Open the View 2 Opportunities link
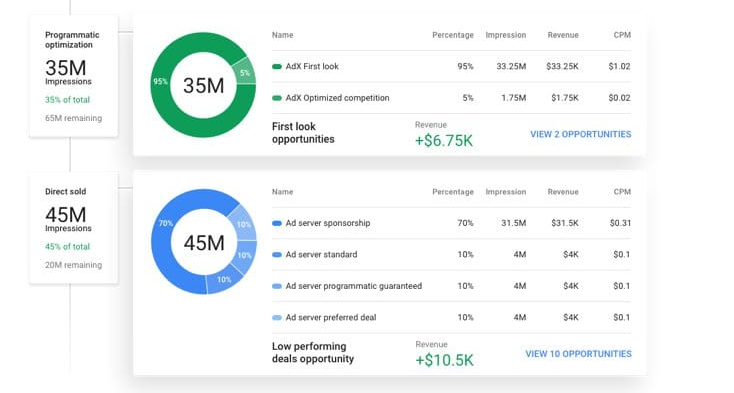The width and height of the screenshot is (734, 393). point(580,134)
